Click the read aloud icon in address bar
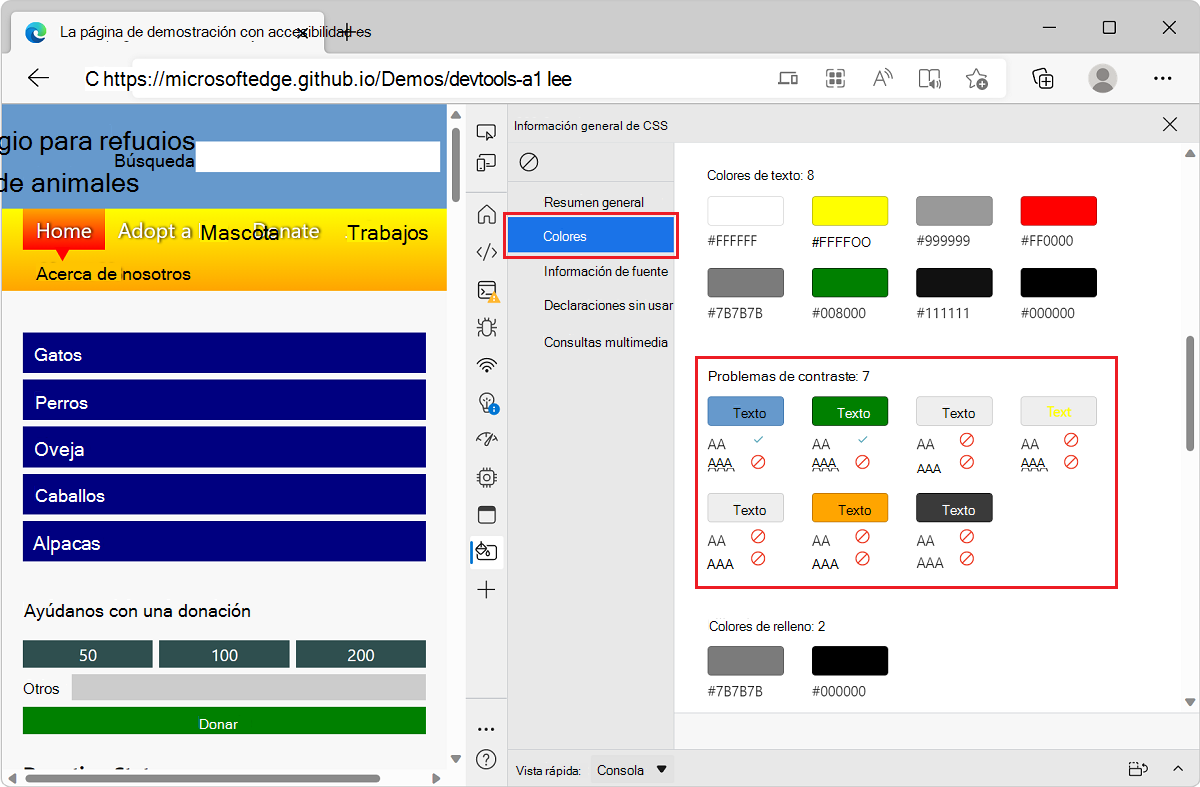Screen dimensions: 1200x787 [x=929, y=77]
